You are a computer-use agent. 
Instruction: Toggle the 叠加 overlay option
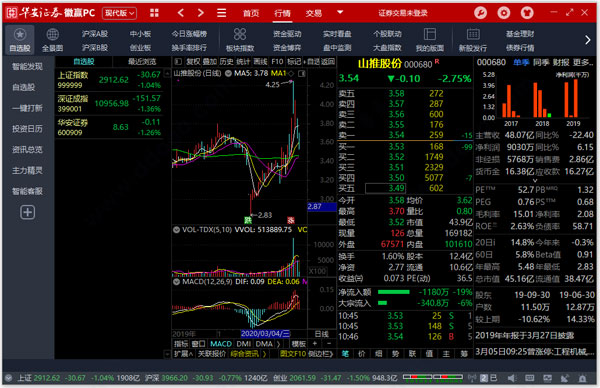pos(209,62)
